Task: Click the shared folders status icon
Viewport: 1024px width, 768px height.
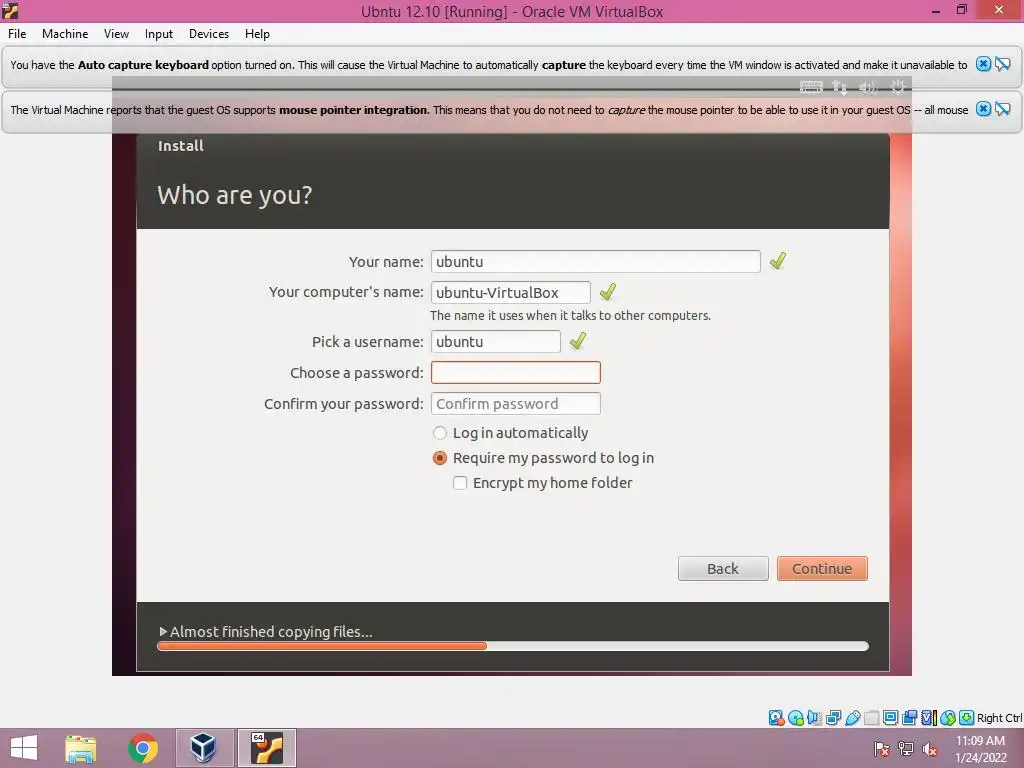Action: (871, 718)
